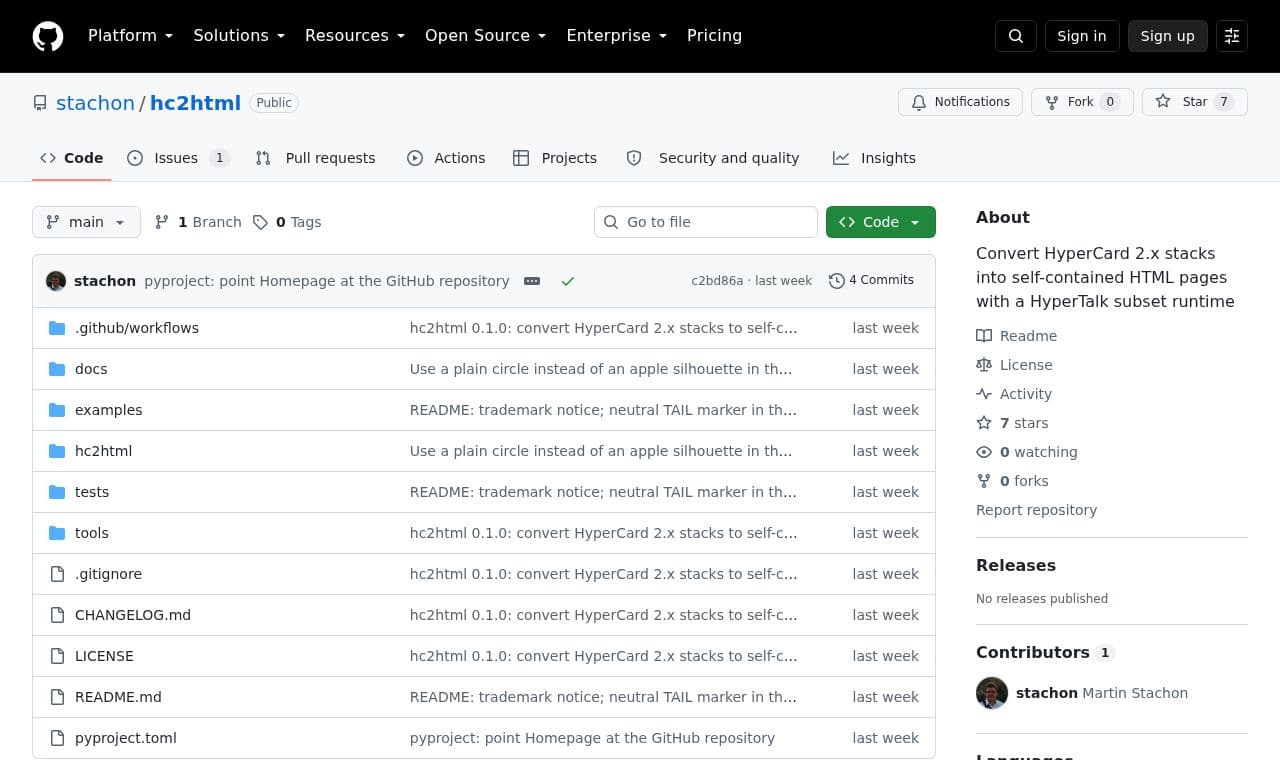This screenshot has width=1280, height=760.
Task: Open the pyproject.toml file
Action: [126, 738]
